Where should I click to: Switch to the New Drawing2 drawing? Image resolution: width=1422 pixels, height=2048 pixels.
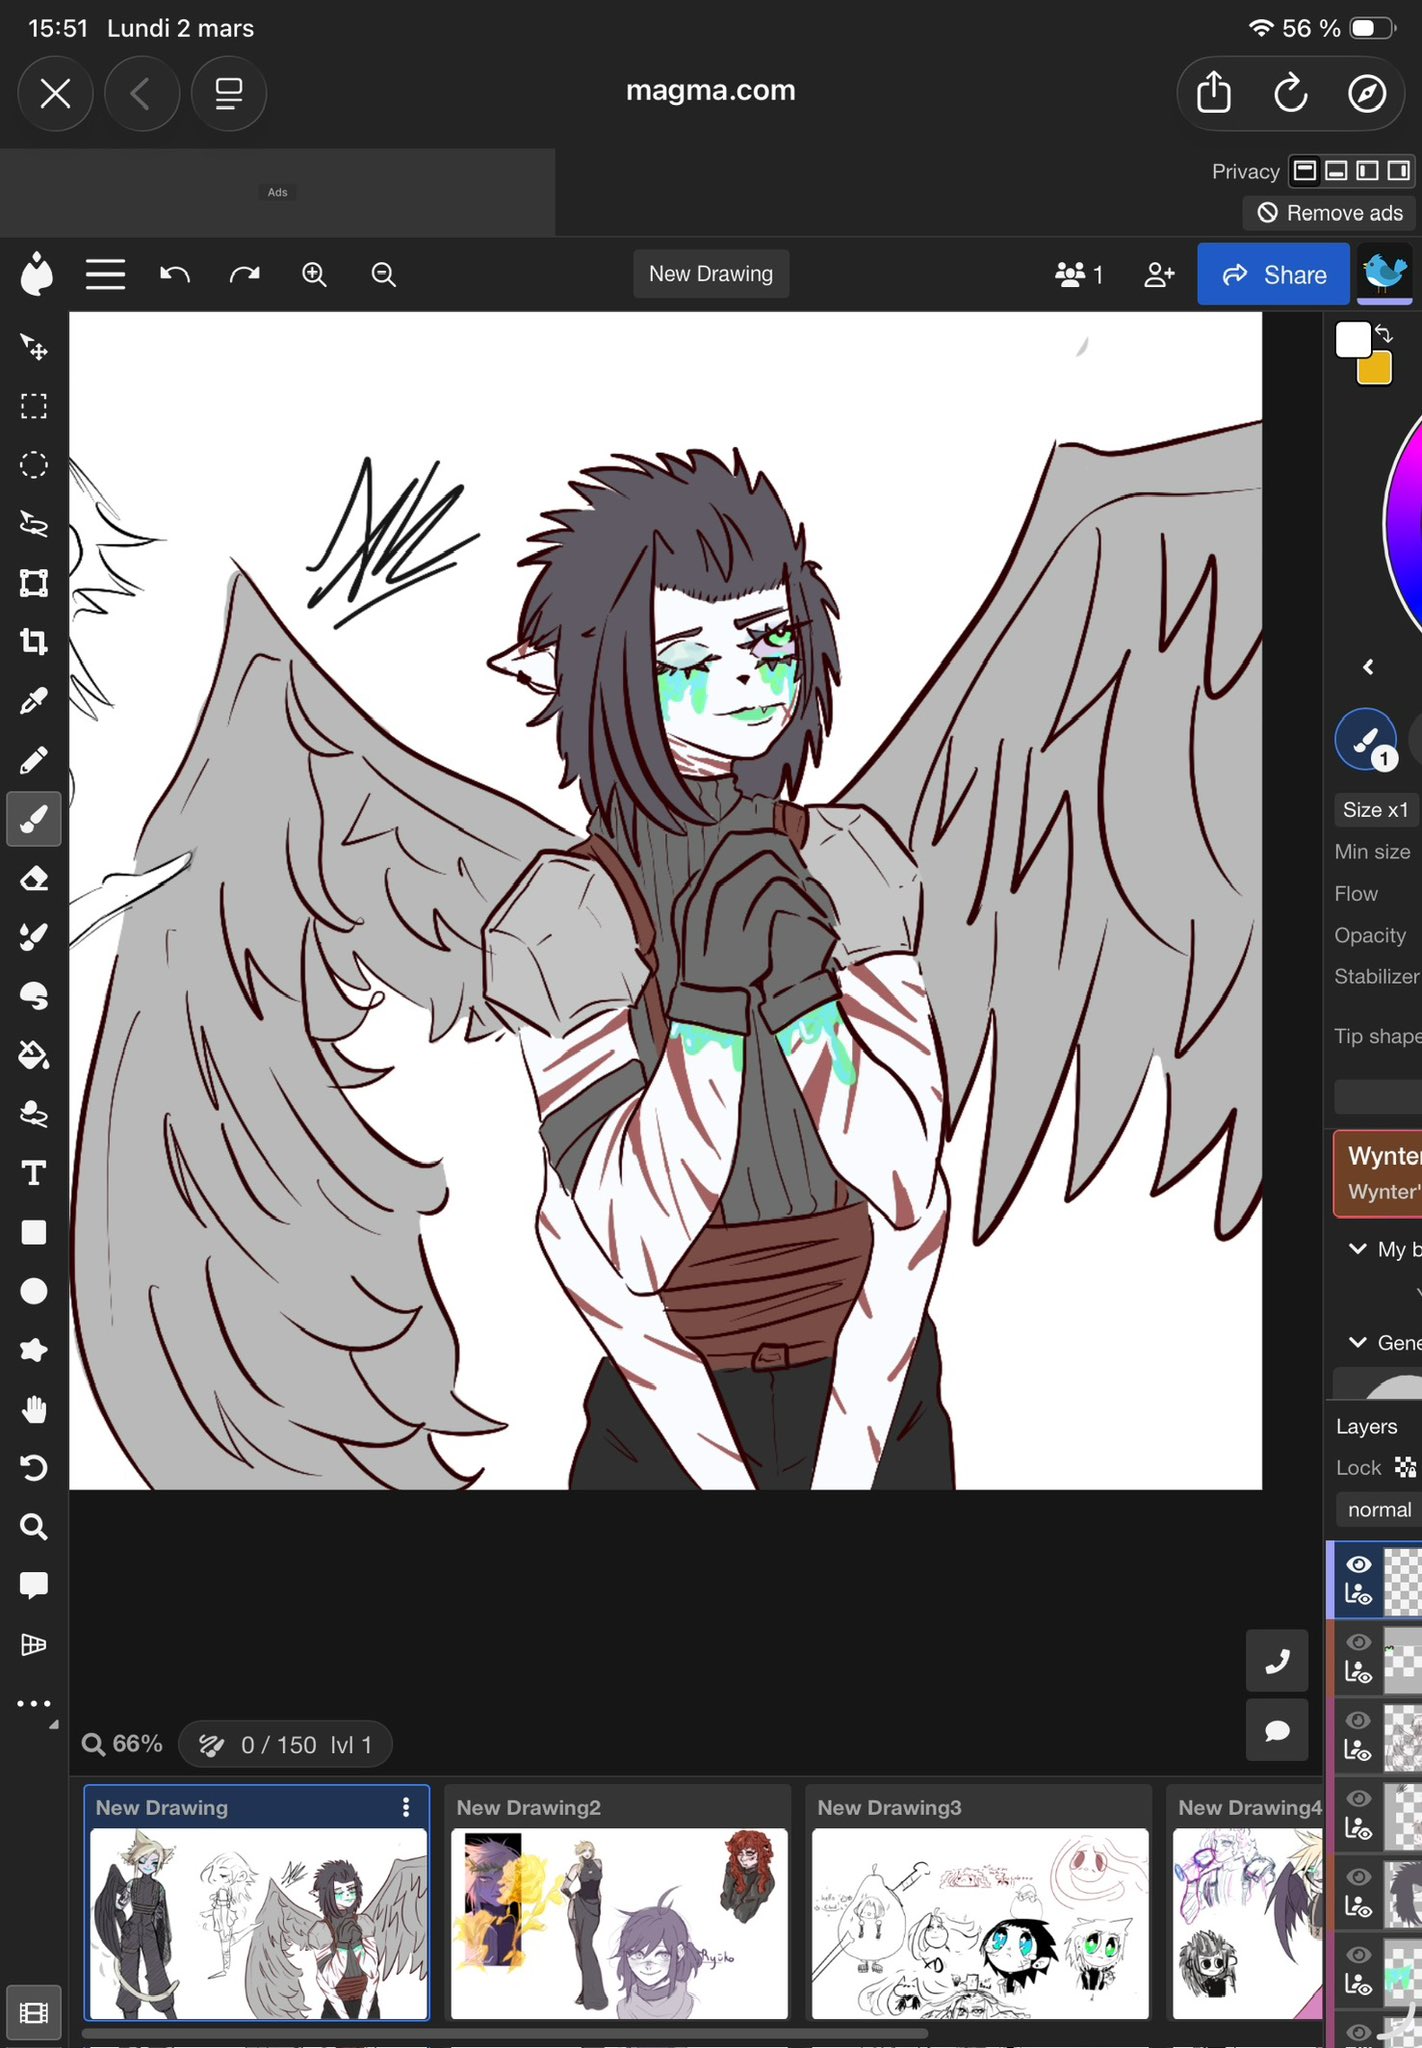[619, 1902]
